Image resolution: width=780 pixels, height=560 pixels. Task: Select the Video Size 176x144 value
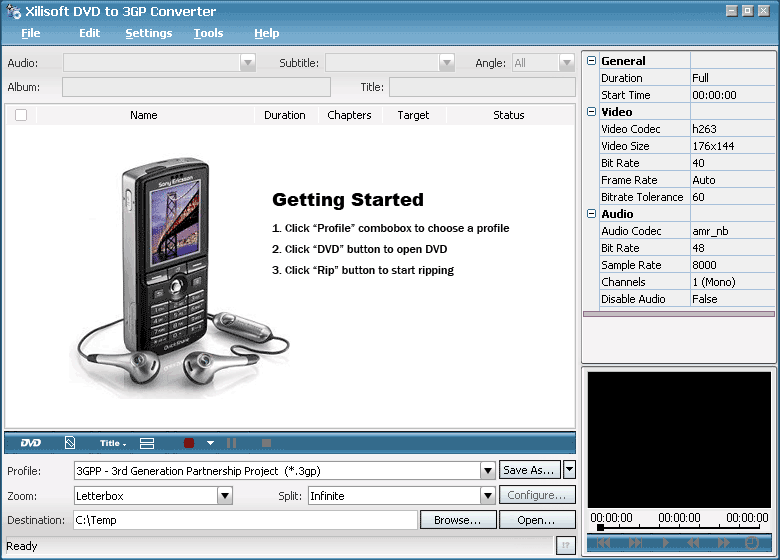[732, 146]
